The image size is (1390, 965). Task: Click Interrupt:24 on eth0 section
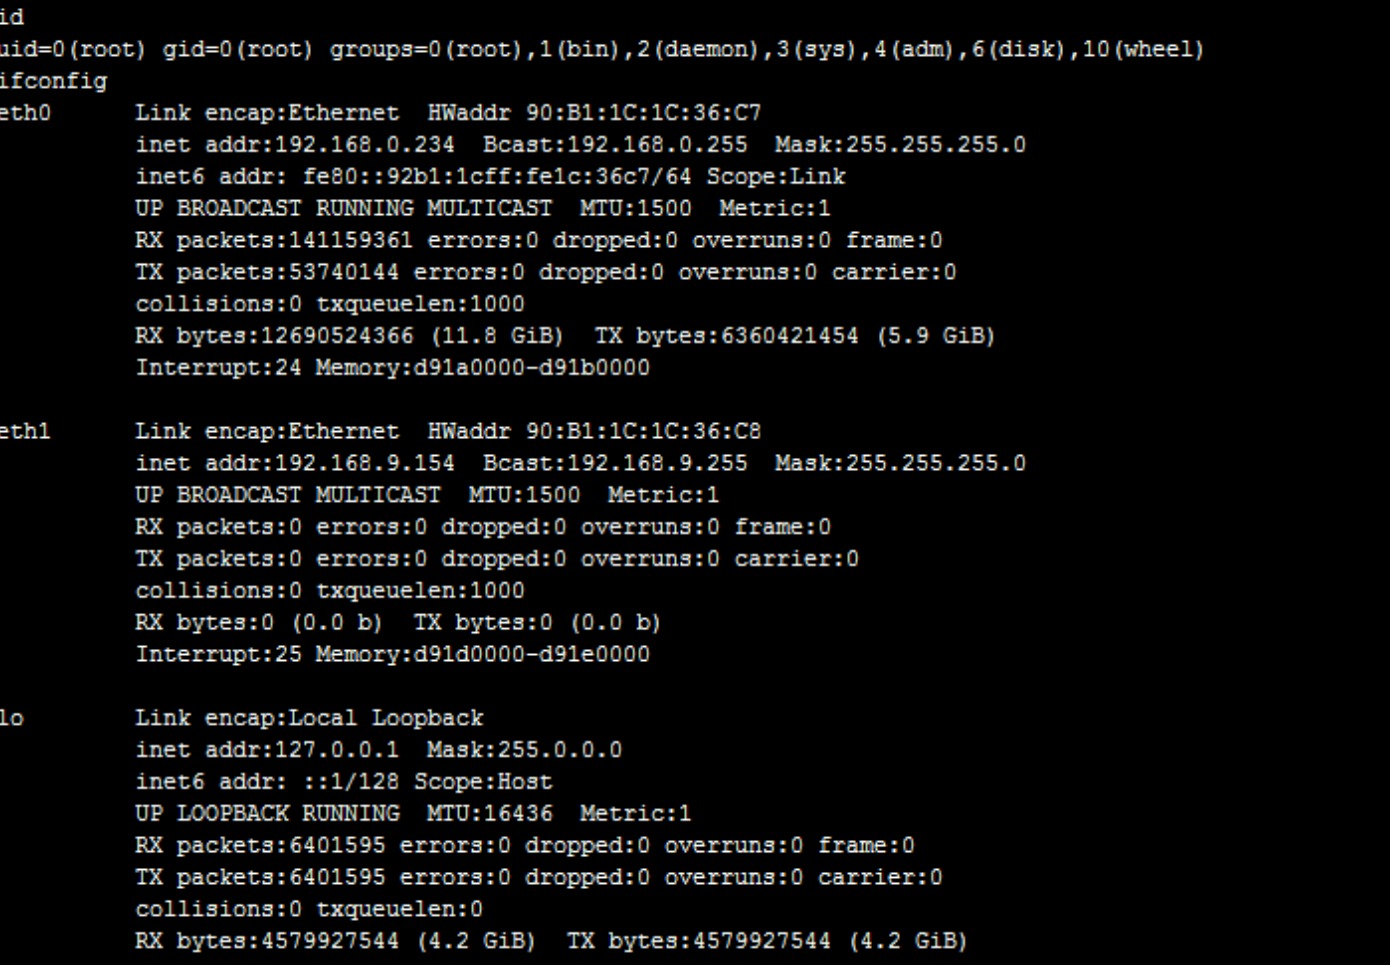[x=218, y=368]
